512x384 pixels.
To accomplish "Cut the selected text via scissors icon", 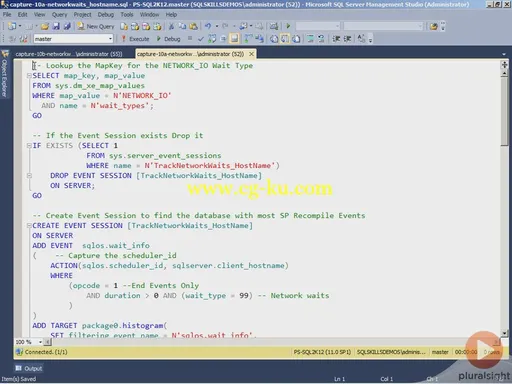I will coord(171,26).
